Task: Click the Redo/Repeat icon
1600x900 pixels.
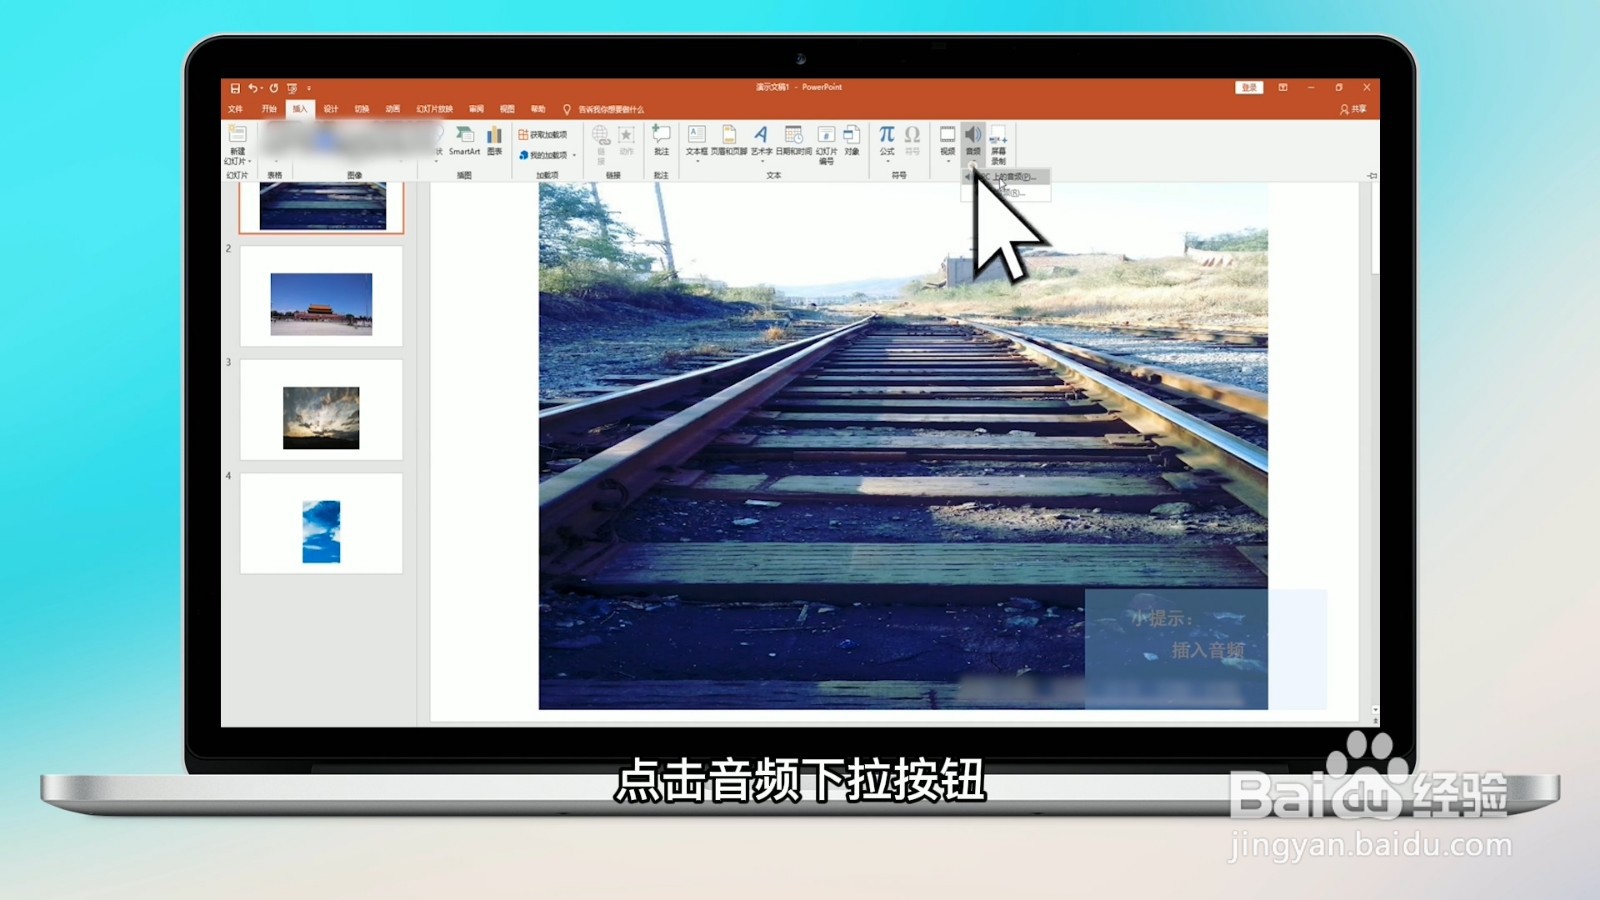Action: (x=273, y=88)
